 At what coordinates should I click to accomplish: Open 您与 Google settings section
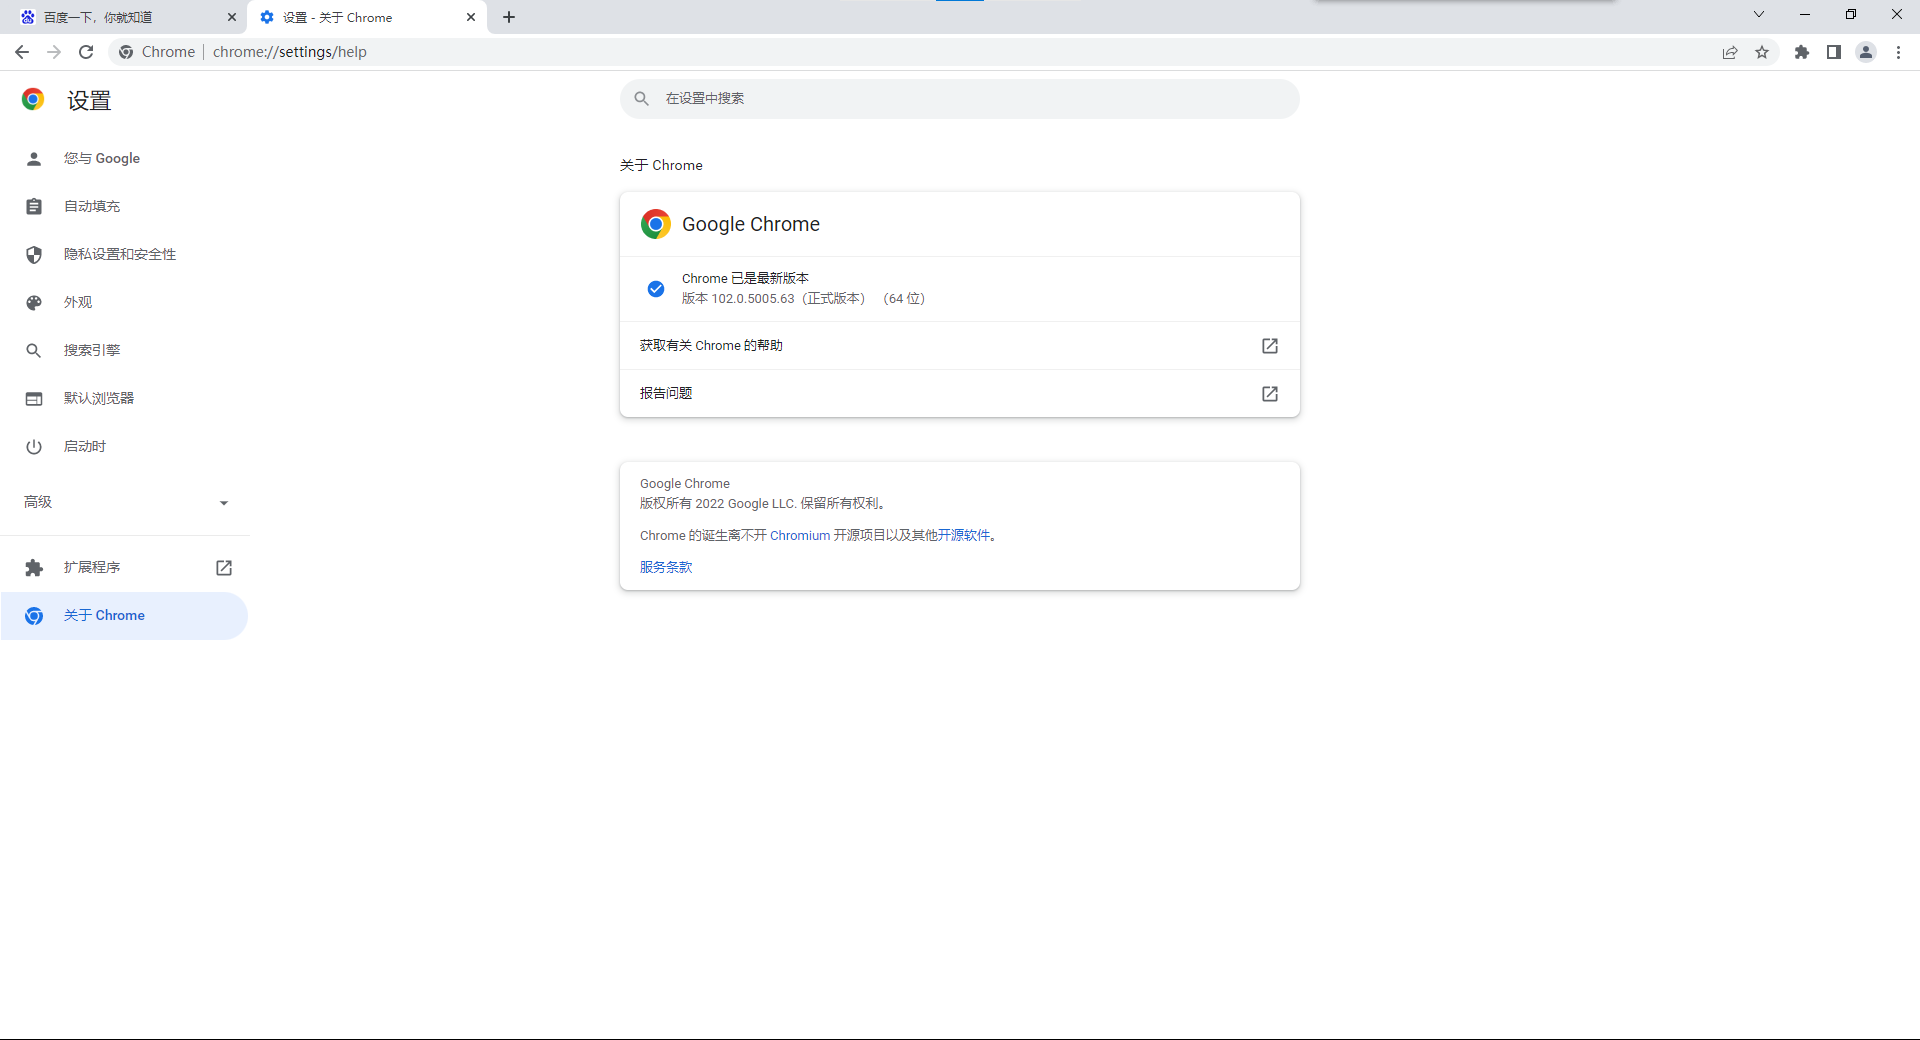point(124,158)
